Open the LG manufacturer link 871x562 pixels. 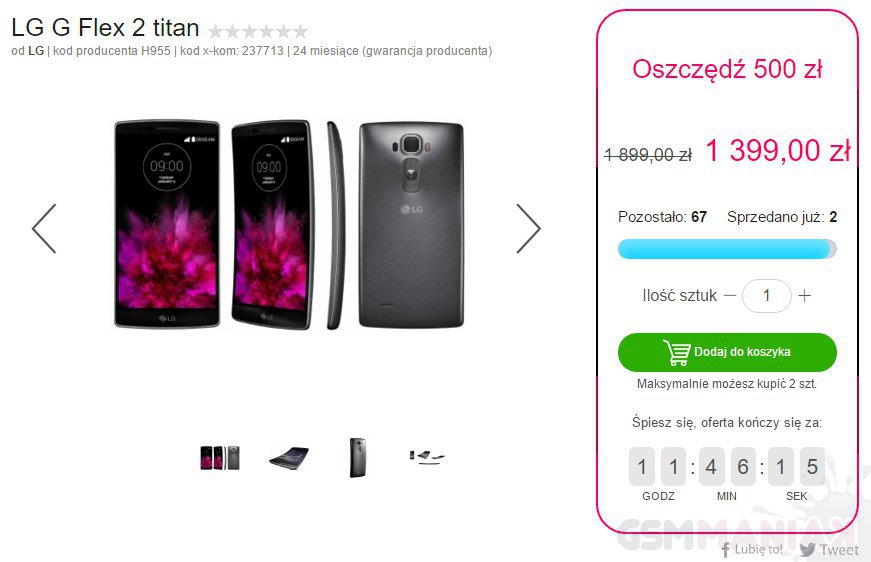point(36,51)
